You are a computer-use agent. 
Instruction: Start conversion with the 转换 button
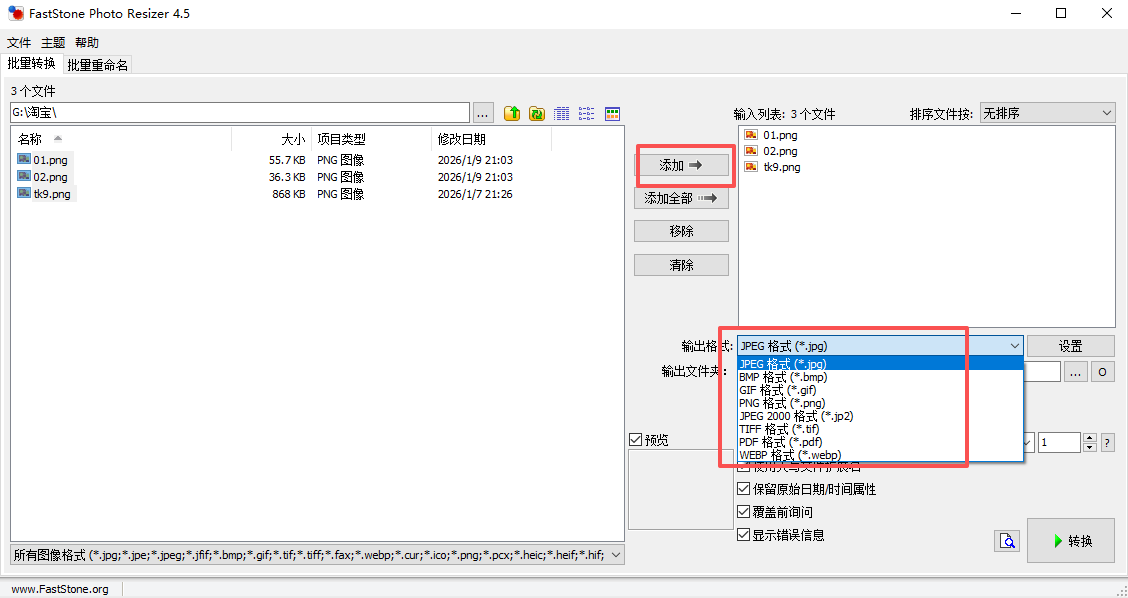[x=1070, y=541]
